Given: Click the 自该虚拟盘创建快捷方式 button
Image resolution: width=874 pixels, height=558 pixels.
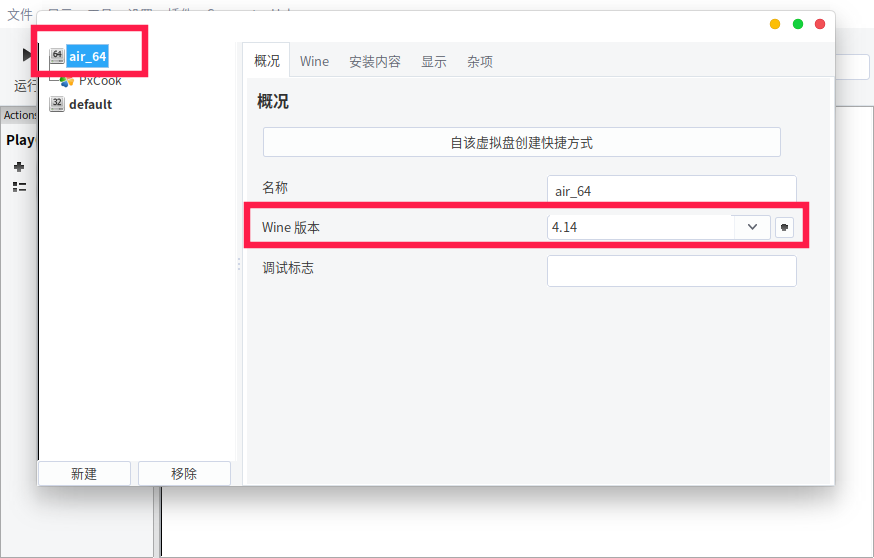Looking at the screenshot, I should (x=521, y=143).
